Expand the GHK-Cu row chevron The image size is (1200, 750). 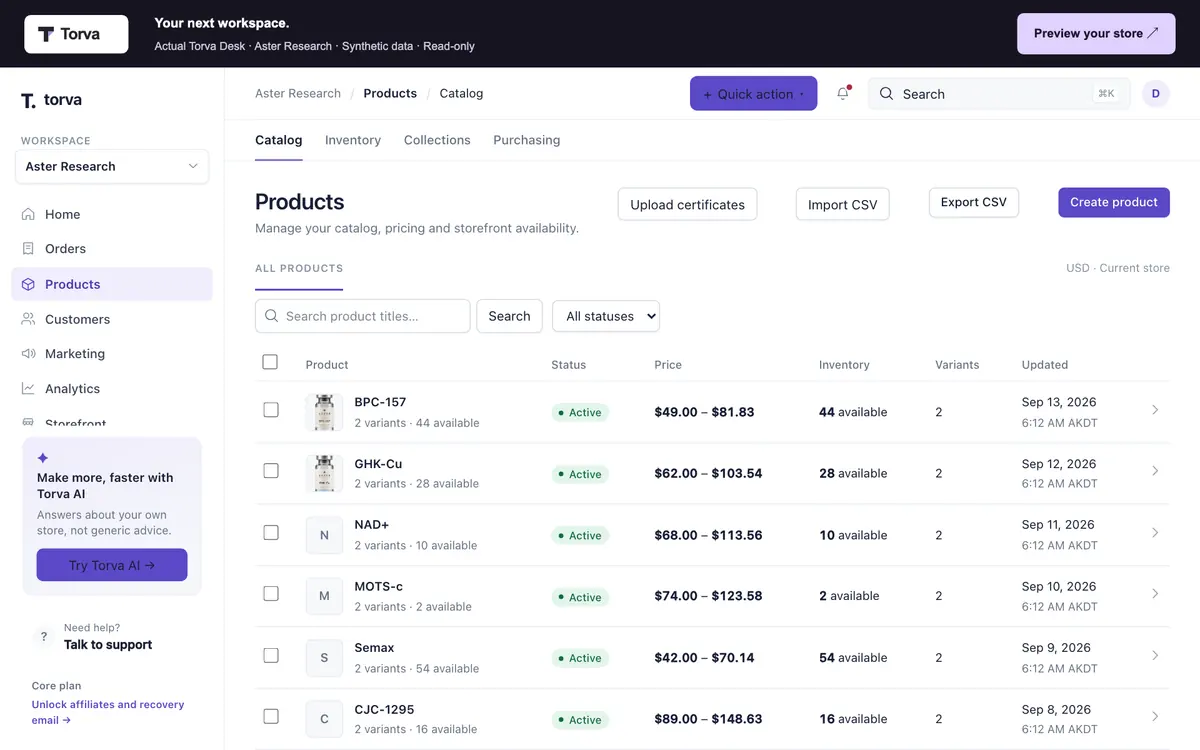tap(1155, 471)
